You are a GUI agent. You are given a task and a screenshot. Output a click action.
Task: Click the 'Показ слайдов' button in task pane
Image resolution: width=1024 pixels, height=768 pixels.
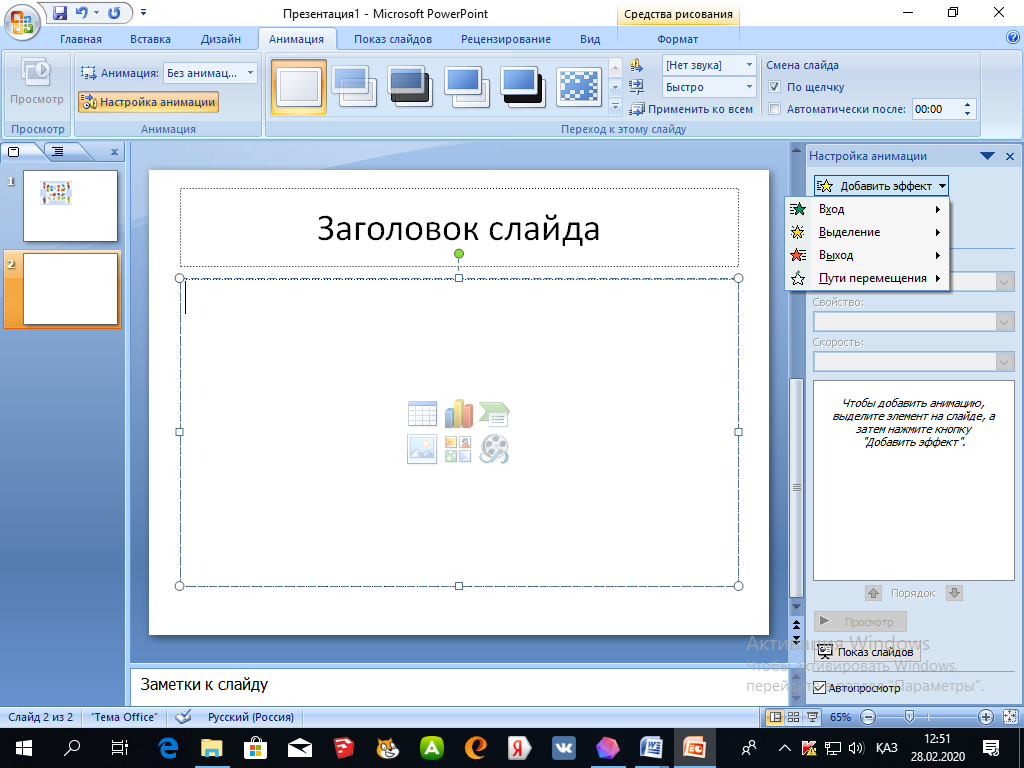[x=865, y=652]
